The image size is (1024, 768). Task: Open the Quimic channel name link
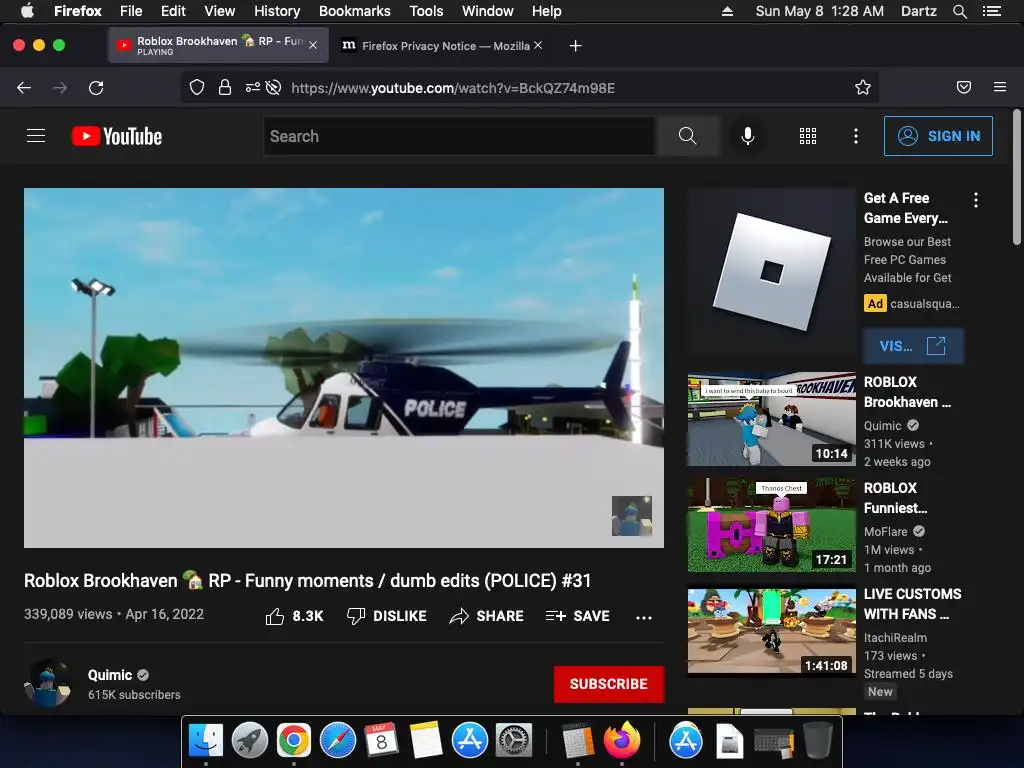(110, 675)
